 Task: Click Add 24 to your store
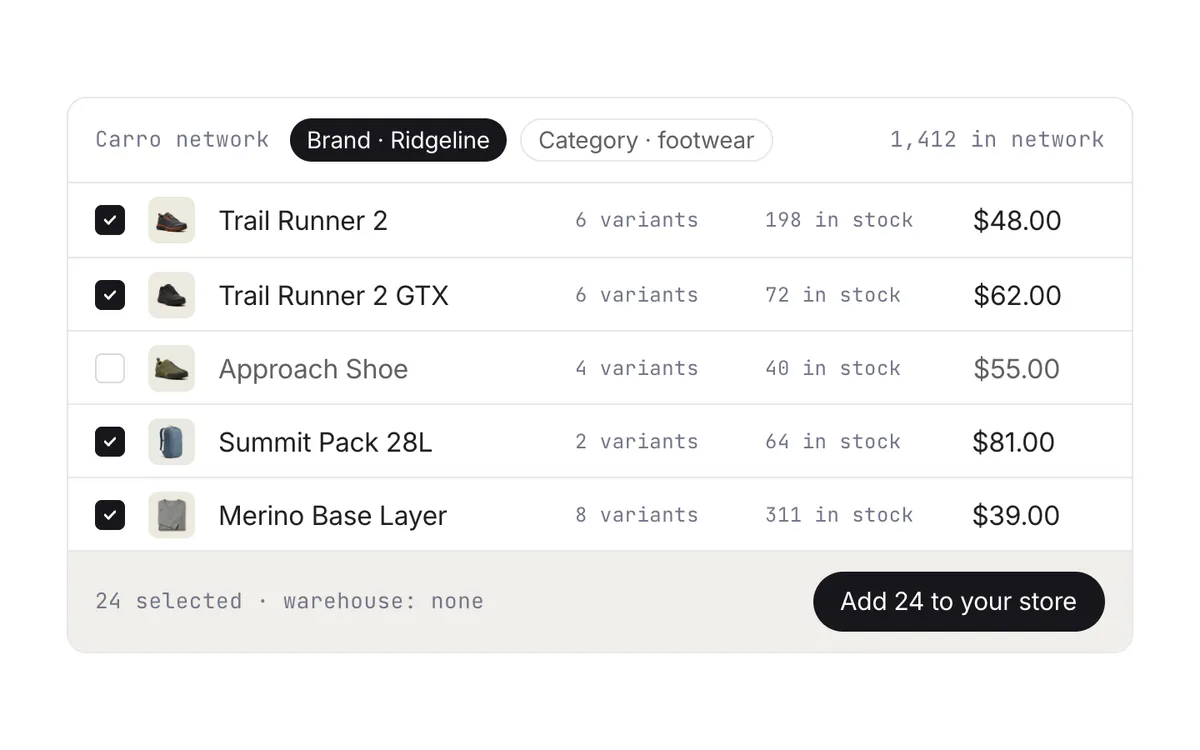(x=959, y=601)
